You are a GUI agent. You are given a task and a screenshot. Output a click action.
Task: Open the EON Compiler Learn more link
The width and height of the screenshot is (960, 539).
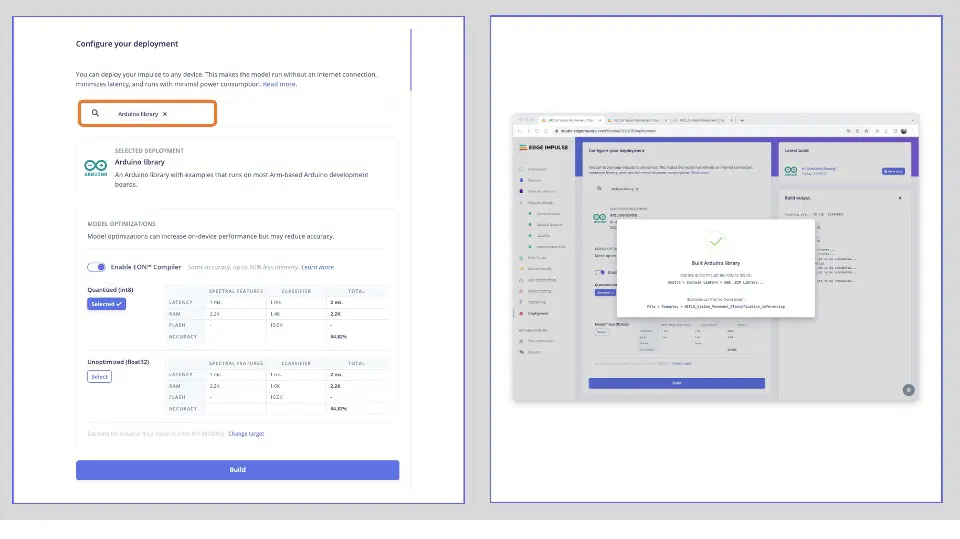pyautogui.click(x=317, y=267)
